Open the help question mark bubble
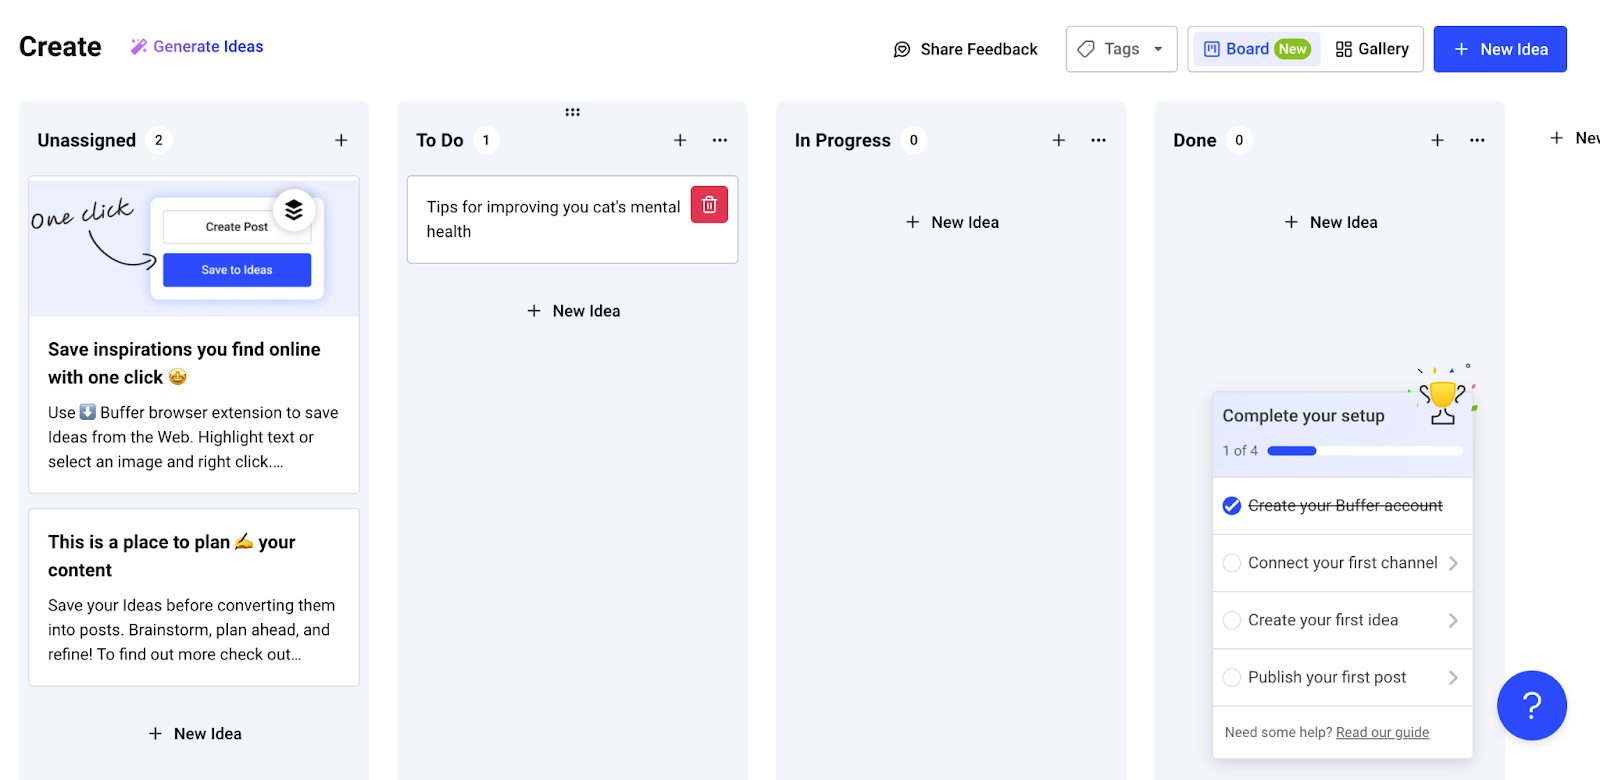Image resolution: width=1600 pixels, height=780 pixels. tap(1531, 705)
